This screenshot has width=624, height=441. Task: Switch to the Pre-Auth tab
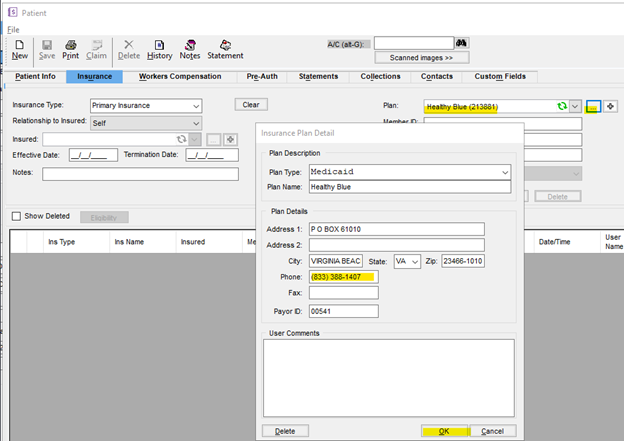[262, 76]
